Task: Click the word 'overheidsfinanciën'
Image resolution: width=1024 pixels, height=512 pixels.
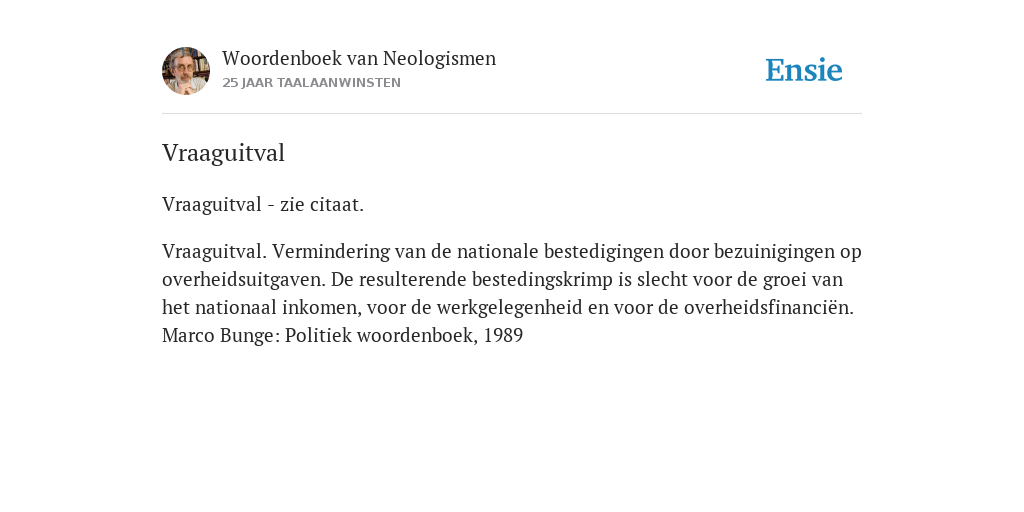Action: [768, 308]
